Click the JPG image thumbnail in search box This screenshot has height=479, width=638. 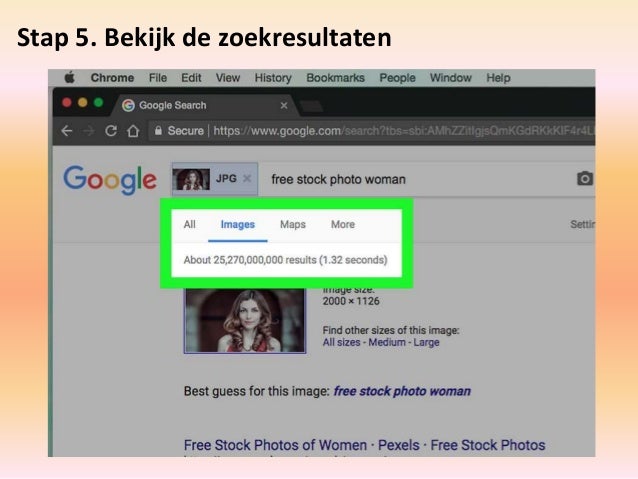click(191, 179)
